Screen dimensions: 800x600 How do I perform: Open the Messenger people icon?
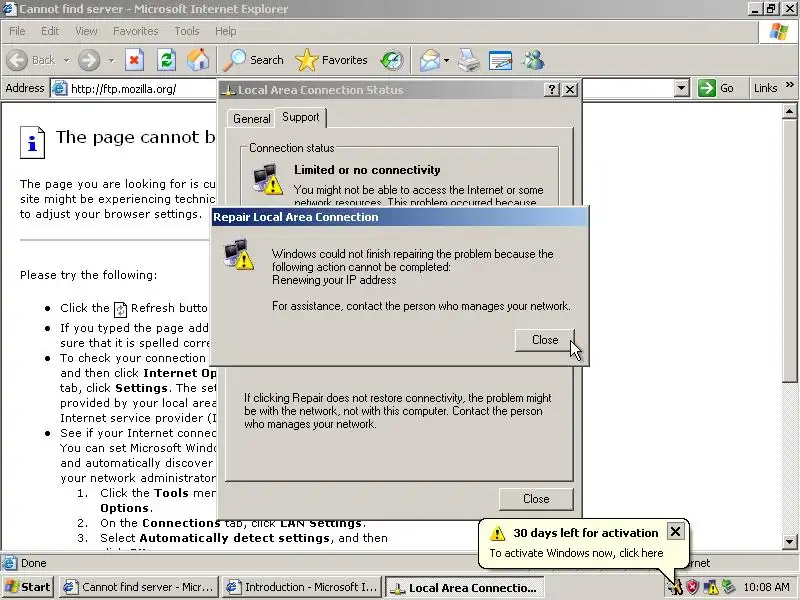tap(533, 60)
